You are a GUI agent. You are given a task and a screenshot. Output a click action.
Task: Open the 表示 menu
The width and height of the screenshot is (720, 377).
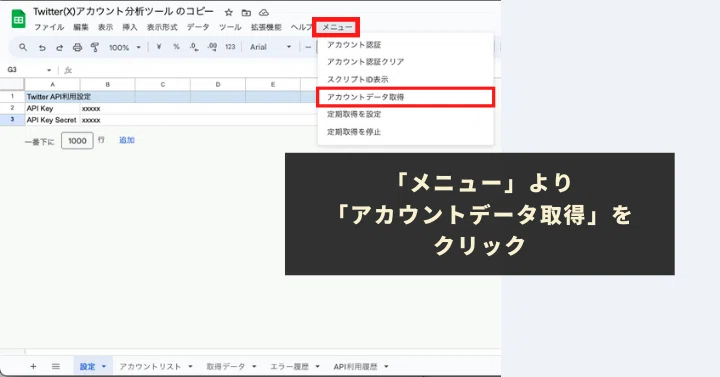[105, 27]
